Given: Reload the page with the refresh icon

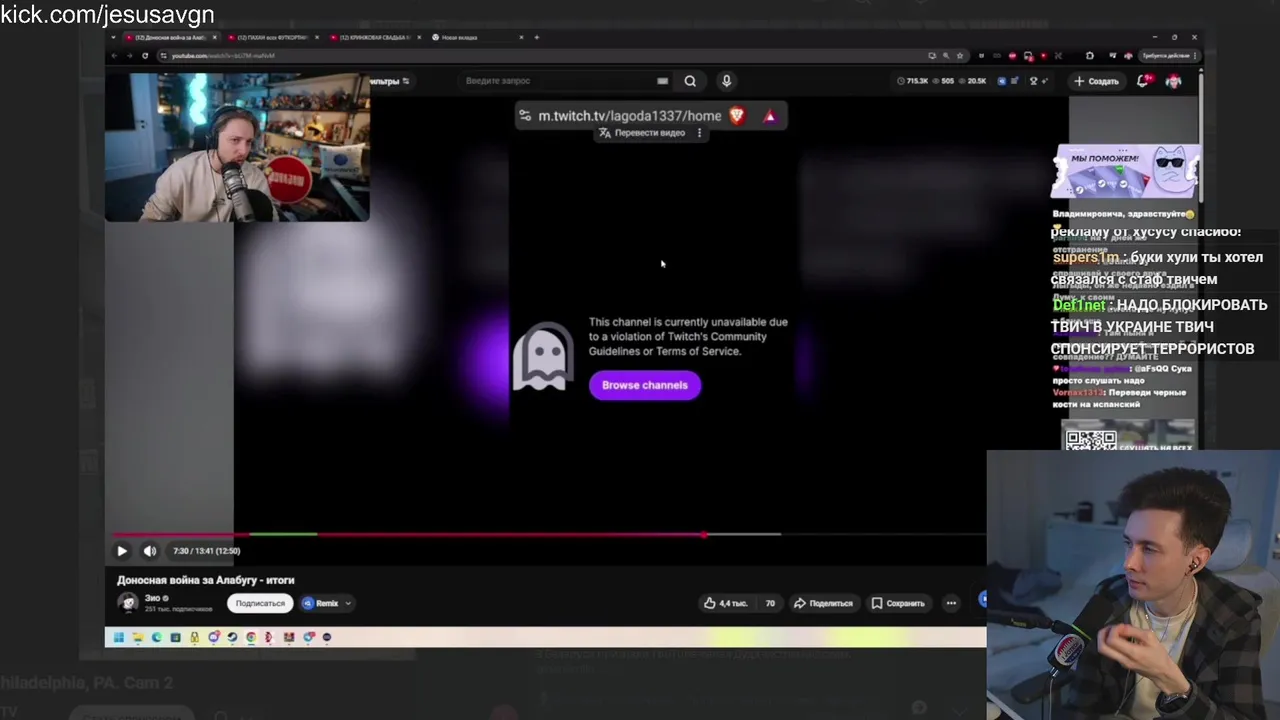Looking at the screenshot, I should click(146, 55).
